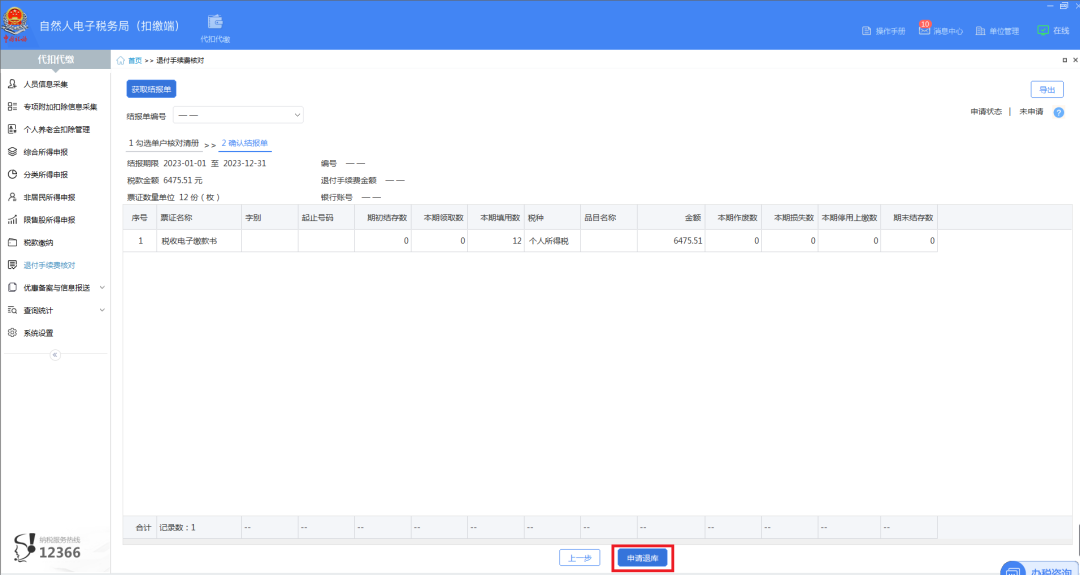
Task: Click the 起止号码 column header
Action: pos(326,217)
